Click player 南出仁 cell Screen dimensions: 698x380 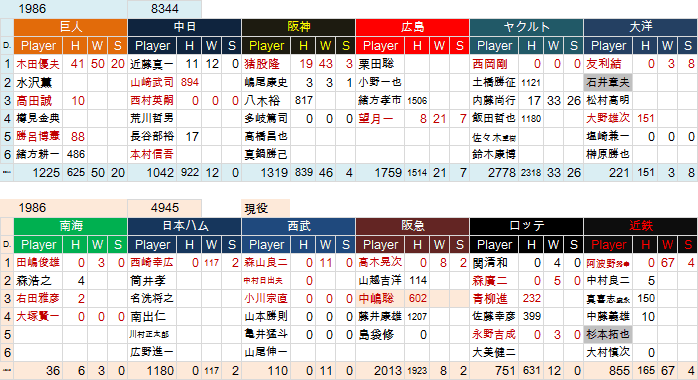point(152,317)
